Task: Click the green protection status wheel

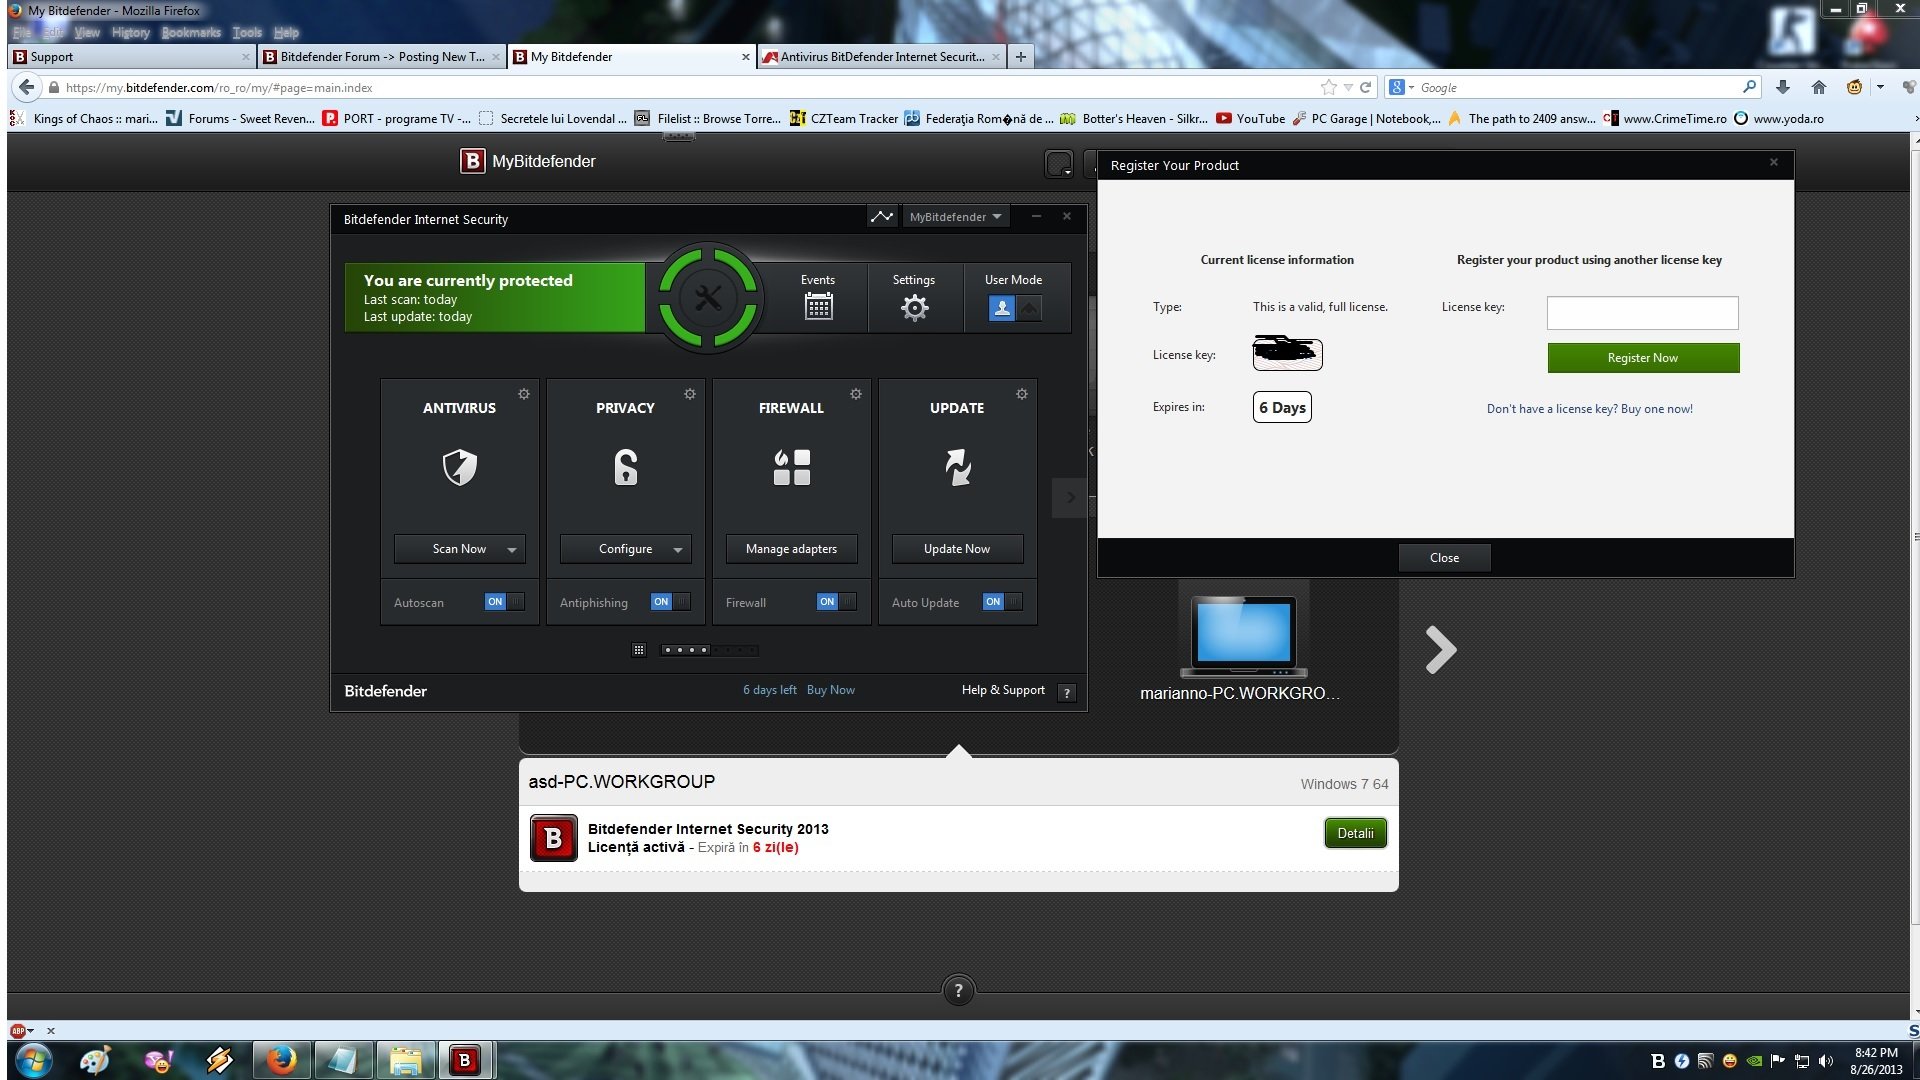Action: [x=708, y=298]
